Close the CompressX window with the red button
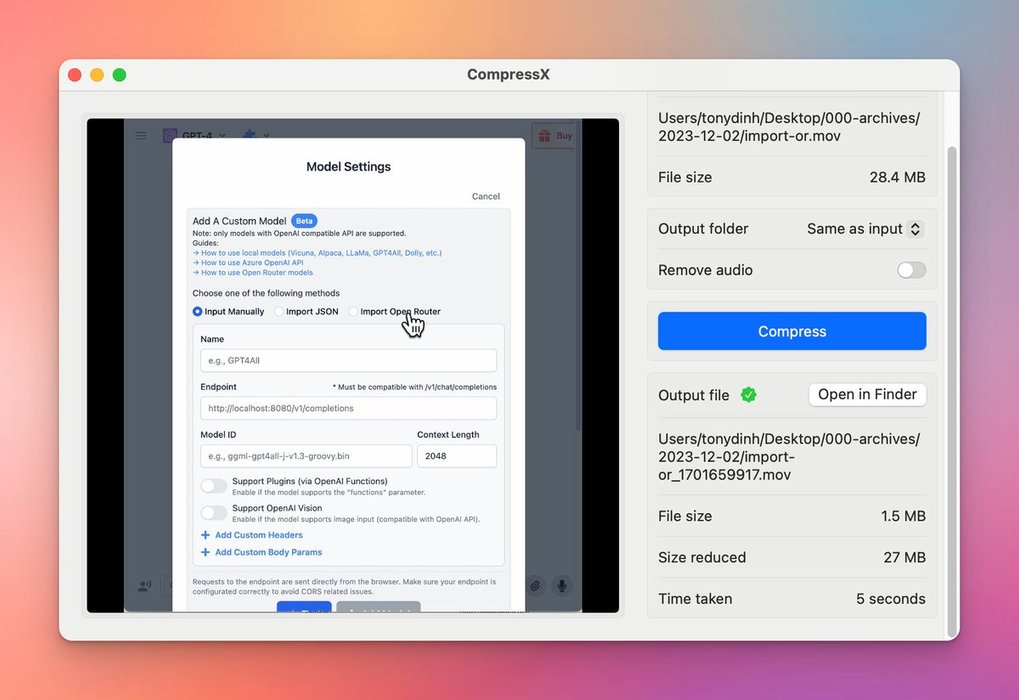Image resolution: width=1019 pixels, height=700 pixels. [x=75, y=75]
